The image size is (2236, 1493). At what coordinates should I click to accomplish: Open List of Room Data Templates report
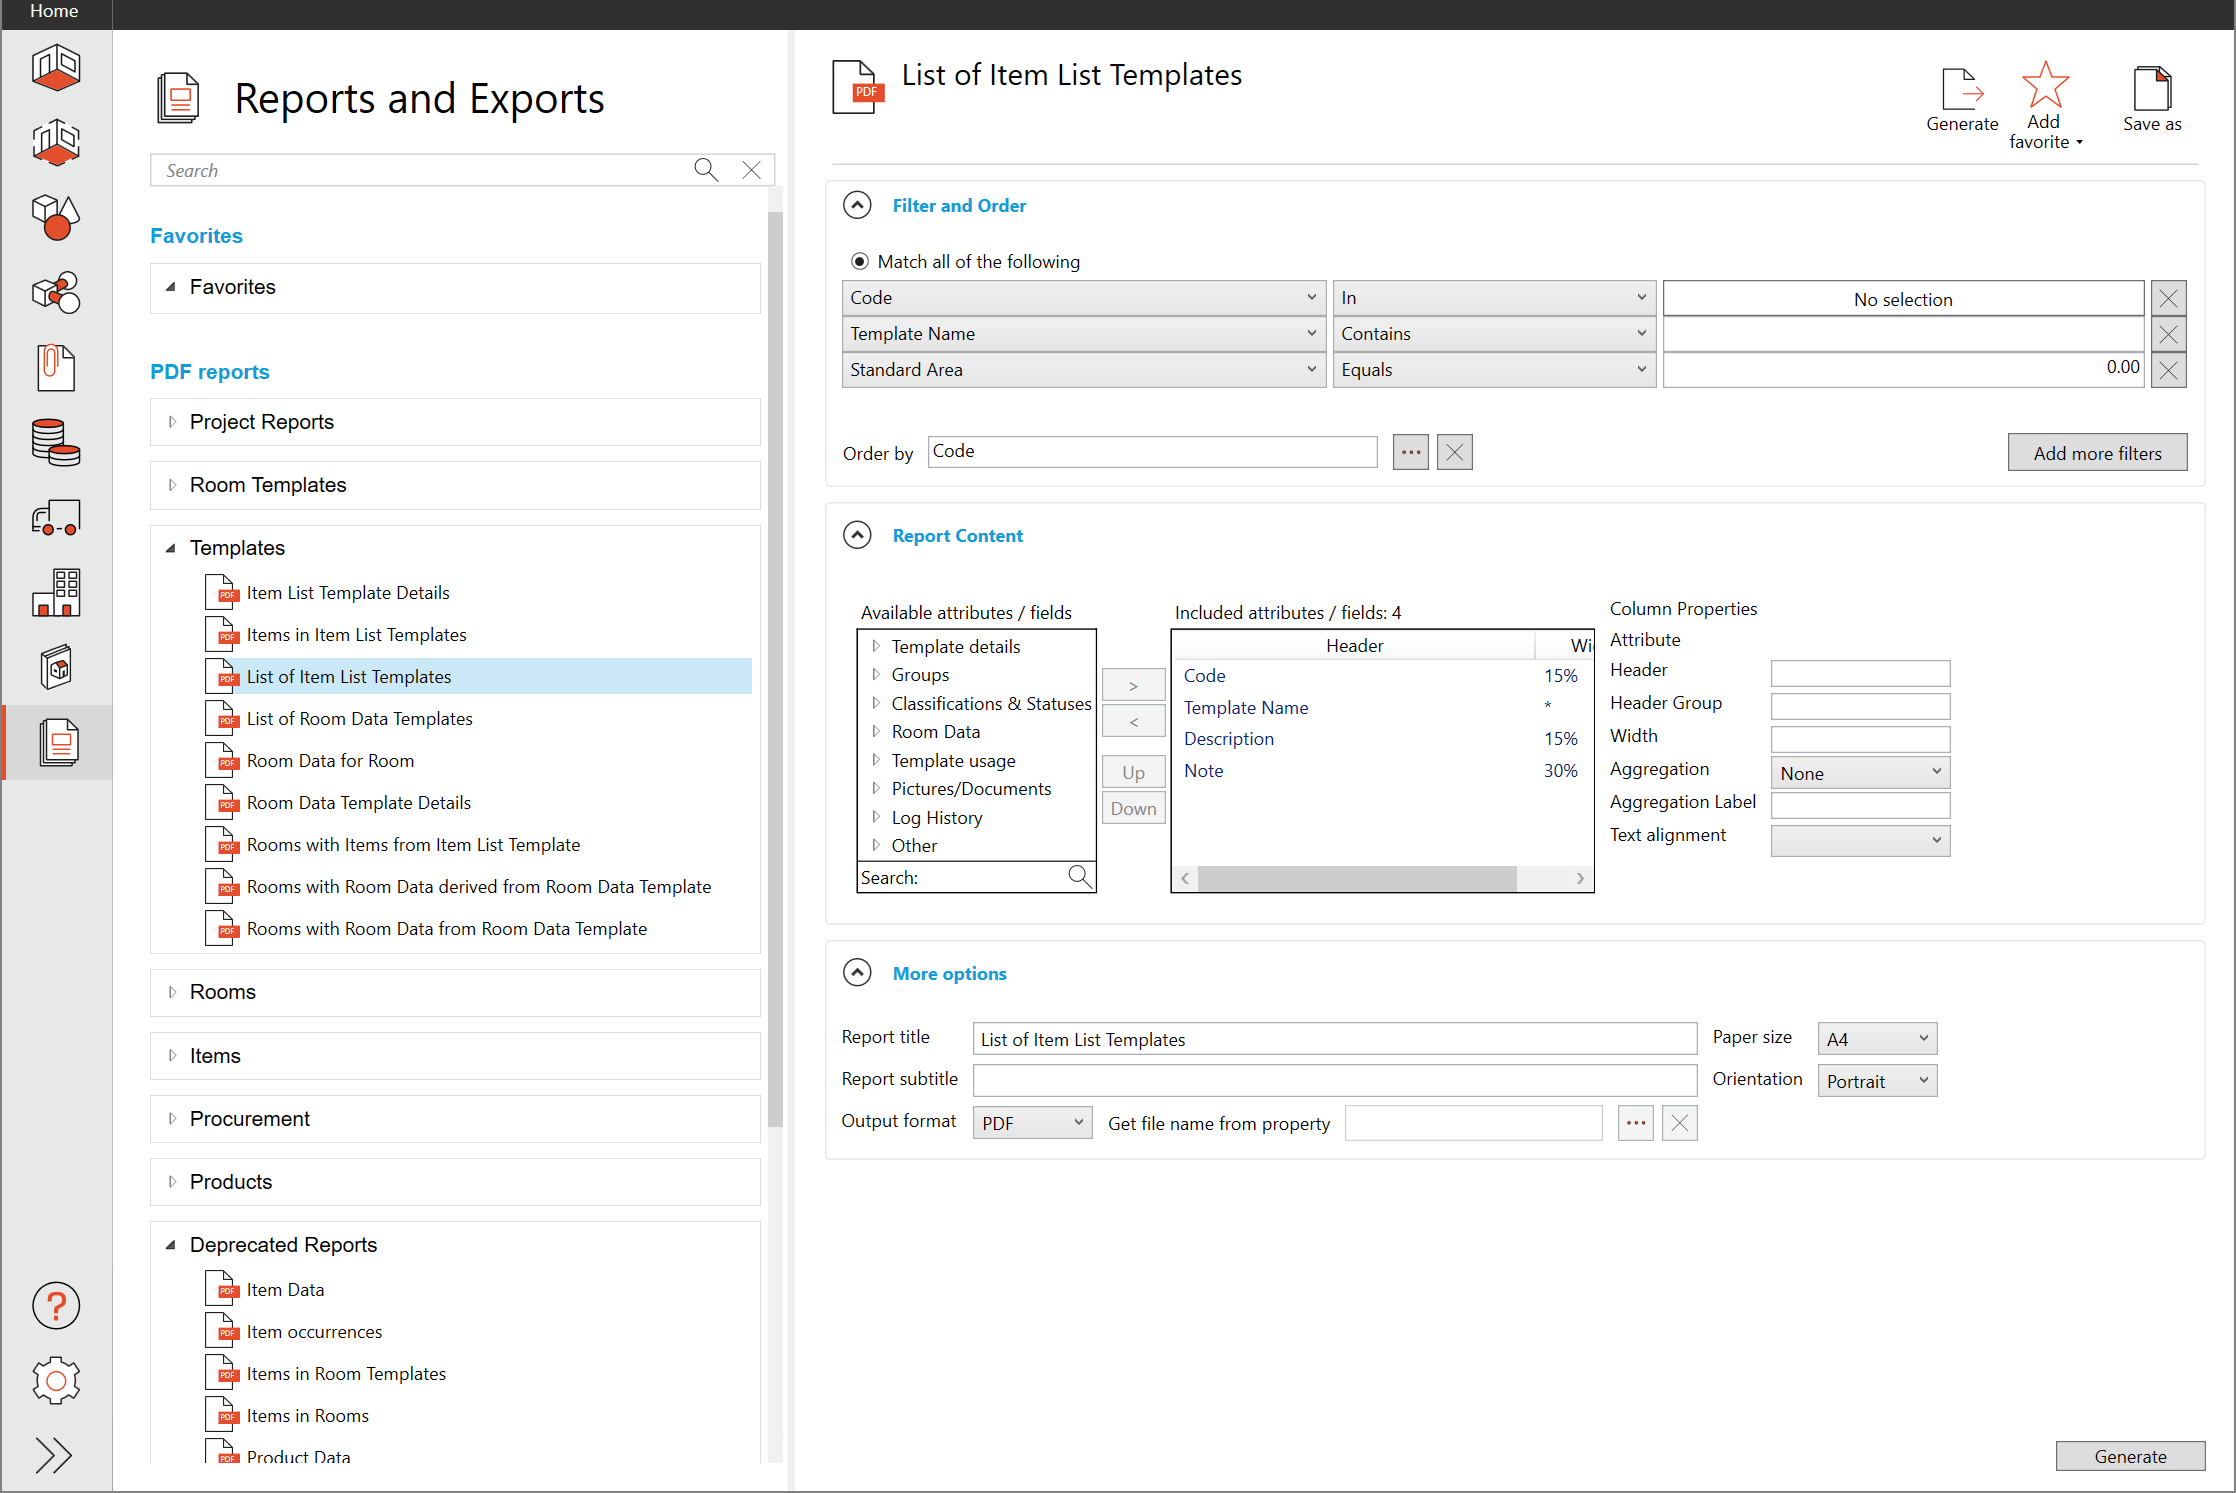pos(359,719)
